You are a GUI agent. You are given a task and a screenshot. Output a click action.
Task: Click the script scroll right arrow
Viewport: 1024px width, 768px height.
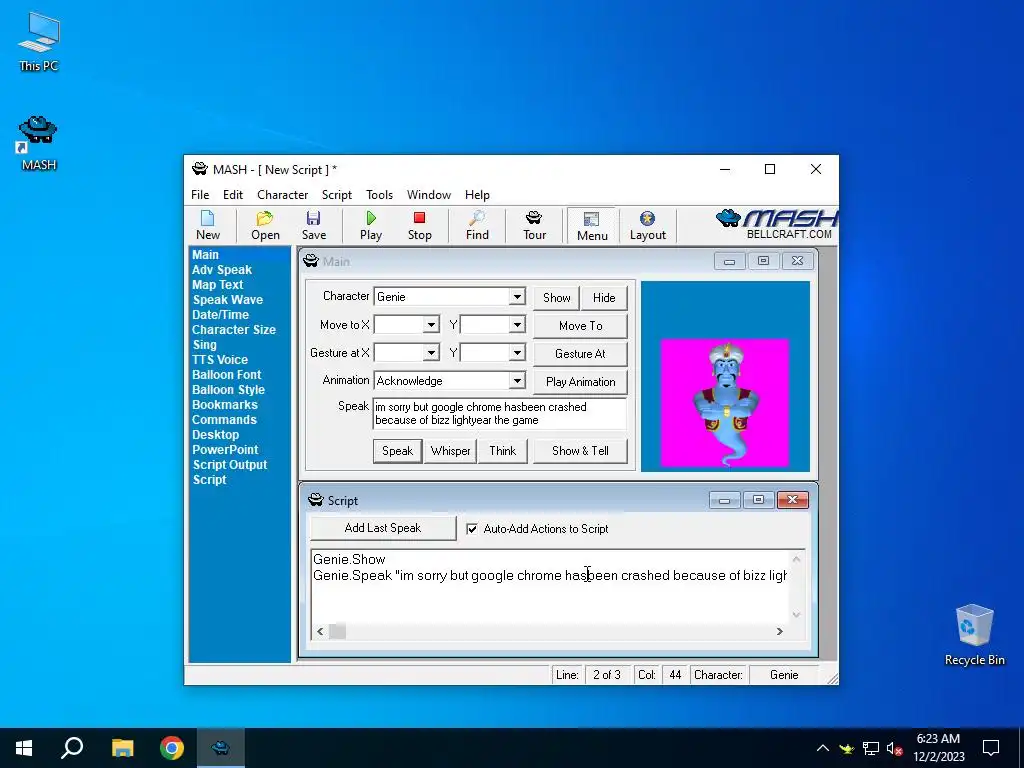point(779,631)
